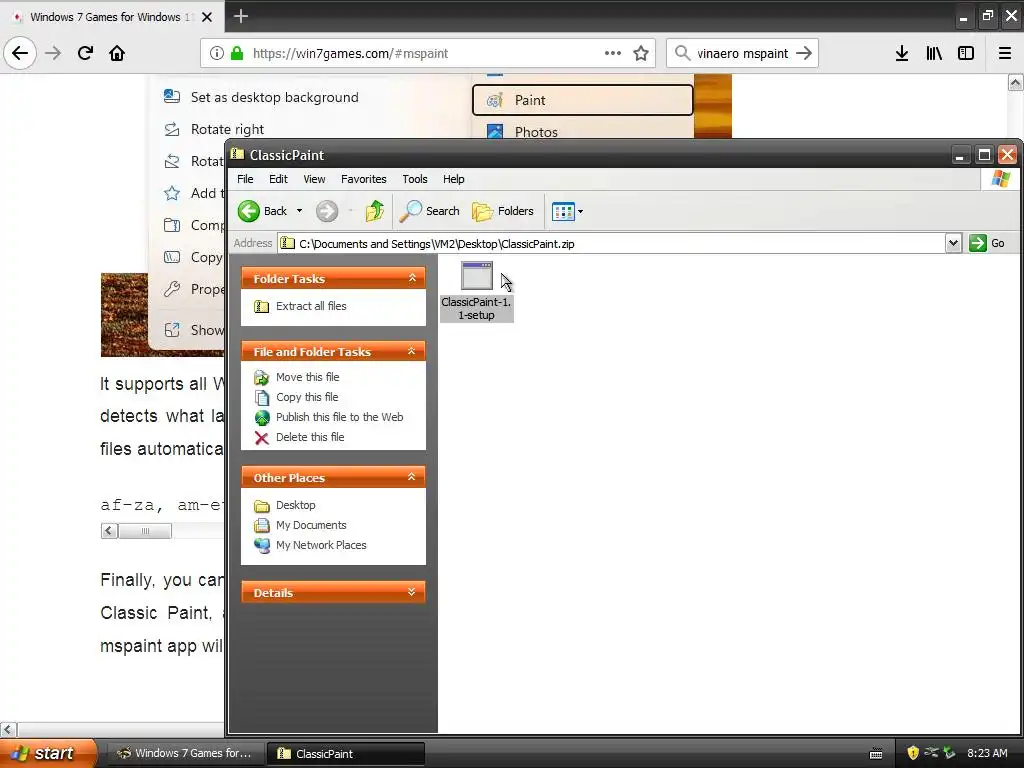Viewport: 1024px width, 768px height.
Task: Click Delete this file
Action: tap(310, 437)
